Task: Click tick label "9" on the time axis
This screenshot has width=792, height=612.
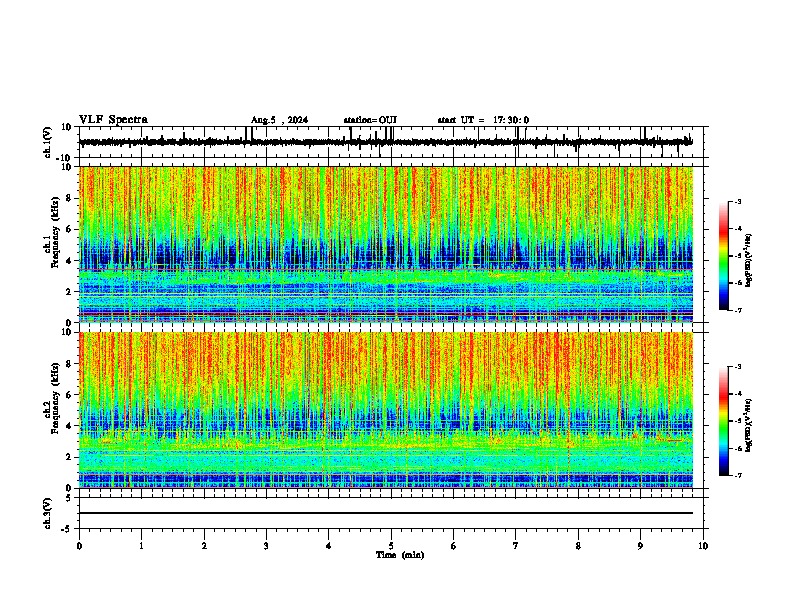Action: pos(640,546)
